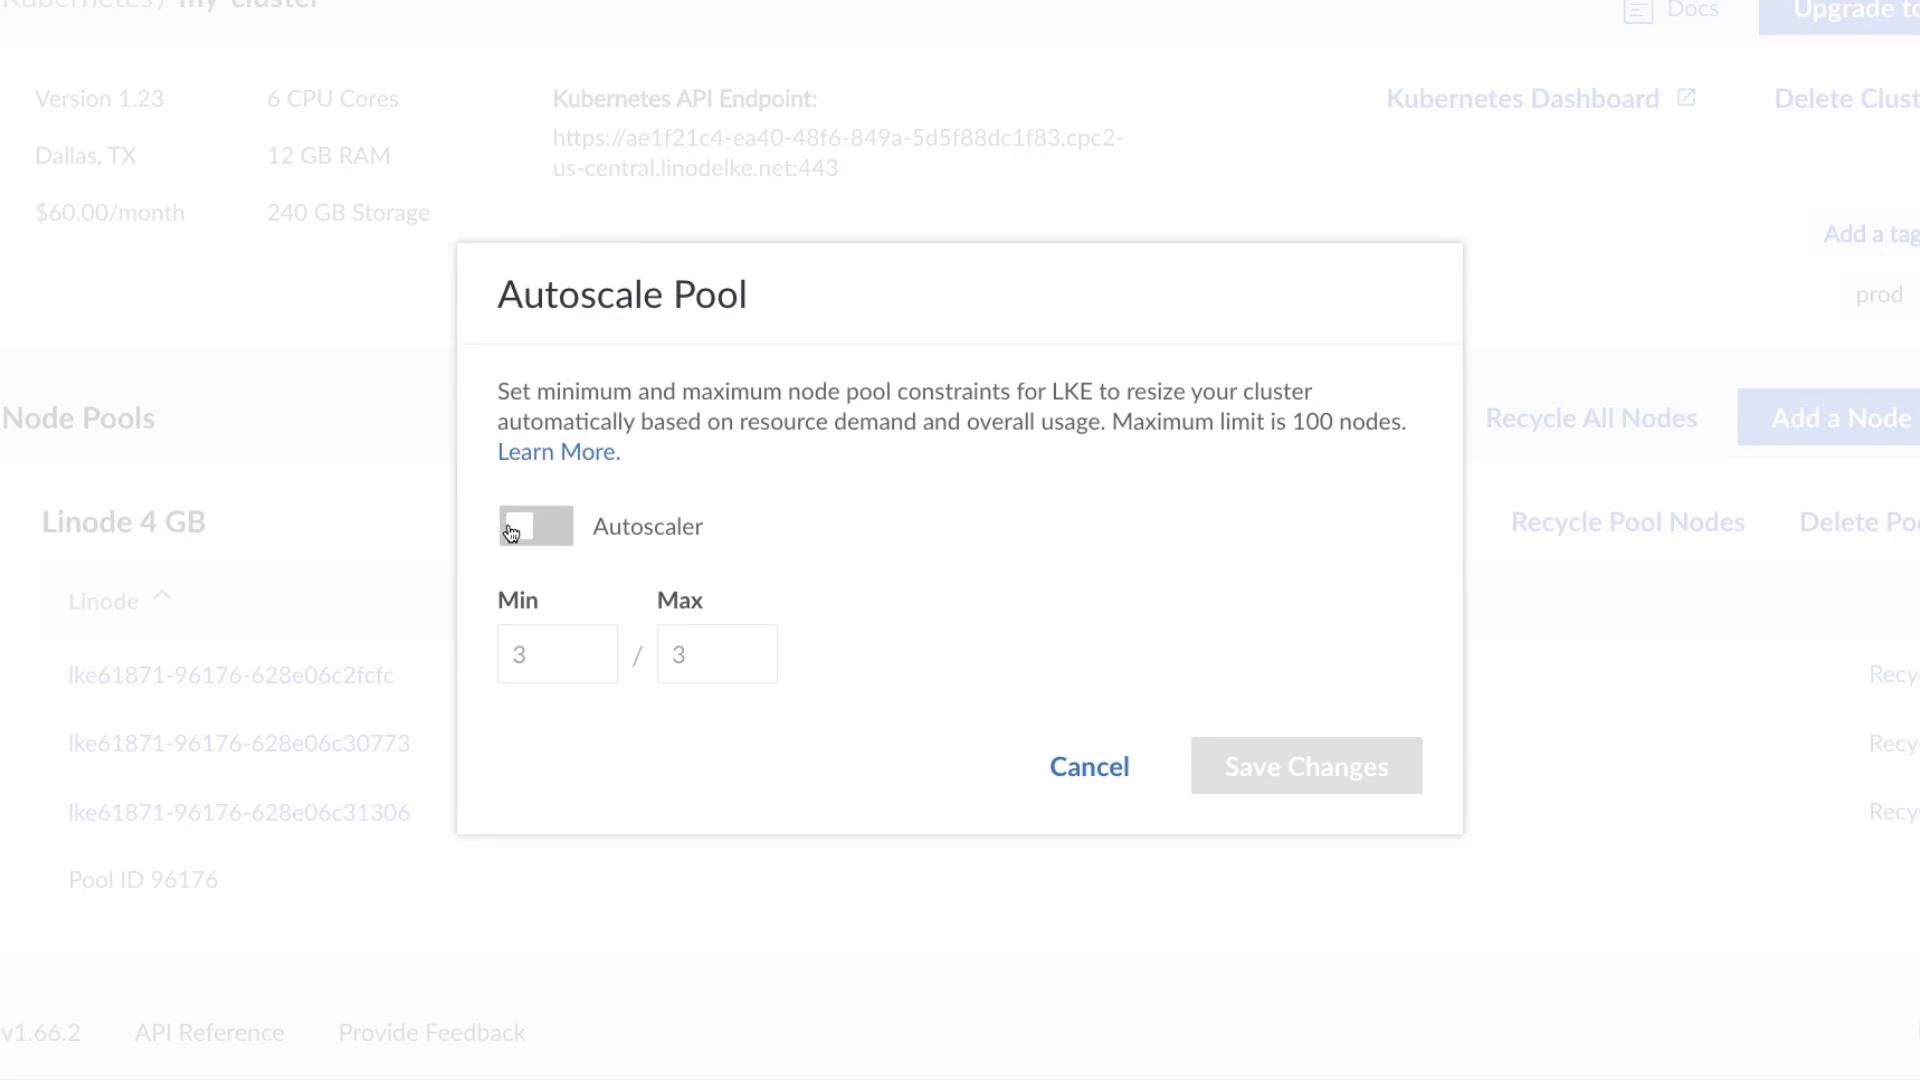Screen dimensions: 1920x1080
Task: Click the Provide Feedback footer link
Action: tap(431, 1032)
